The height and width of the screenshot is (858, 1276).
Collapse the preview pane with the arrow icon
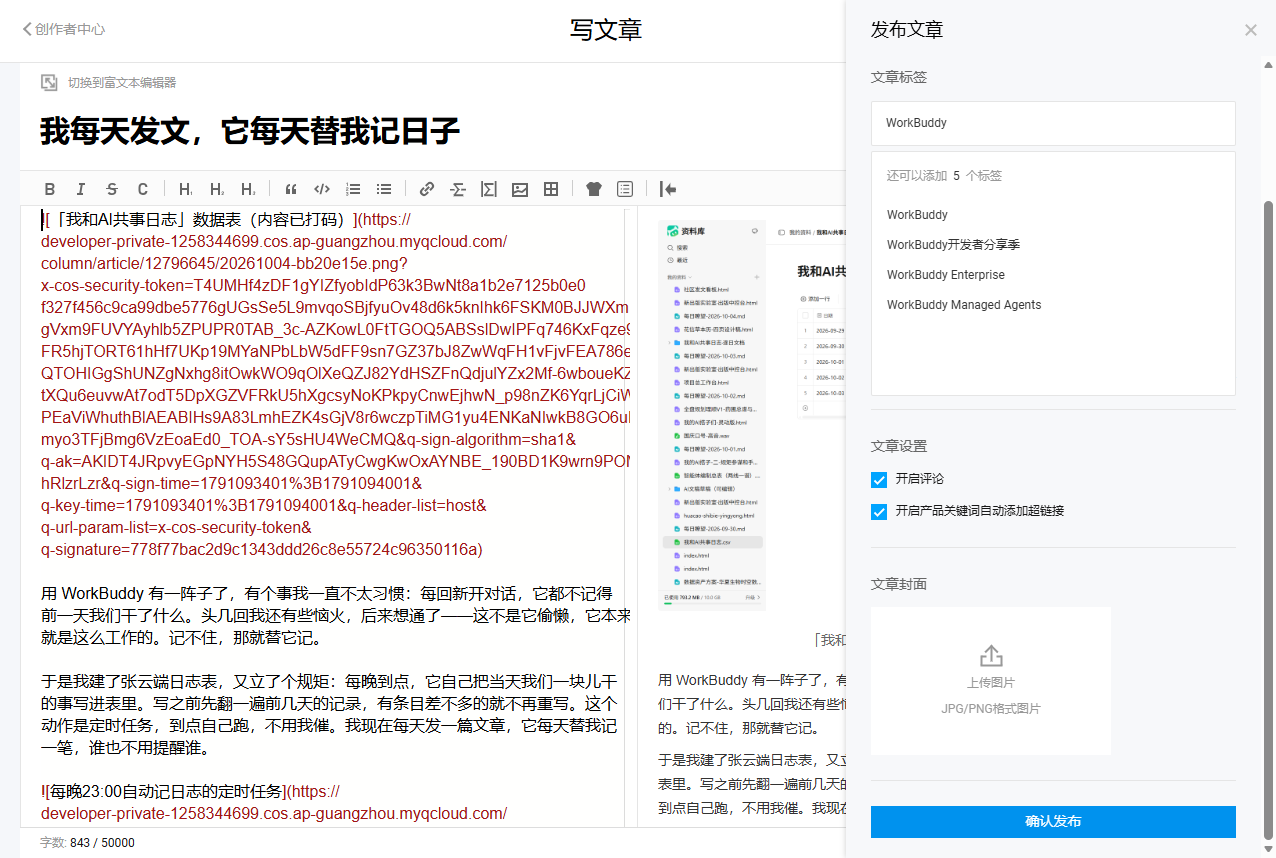tap(668, 189)
